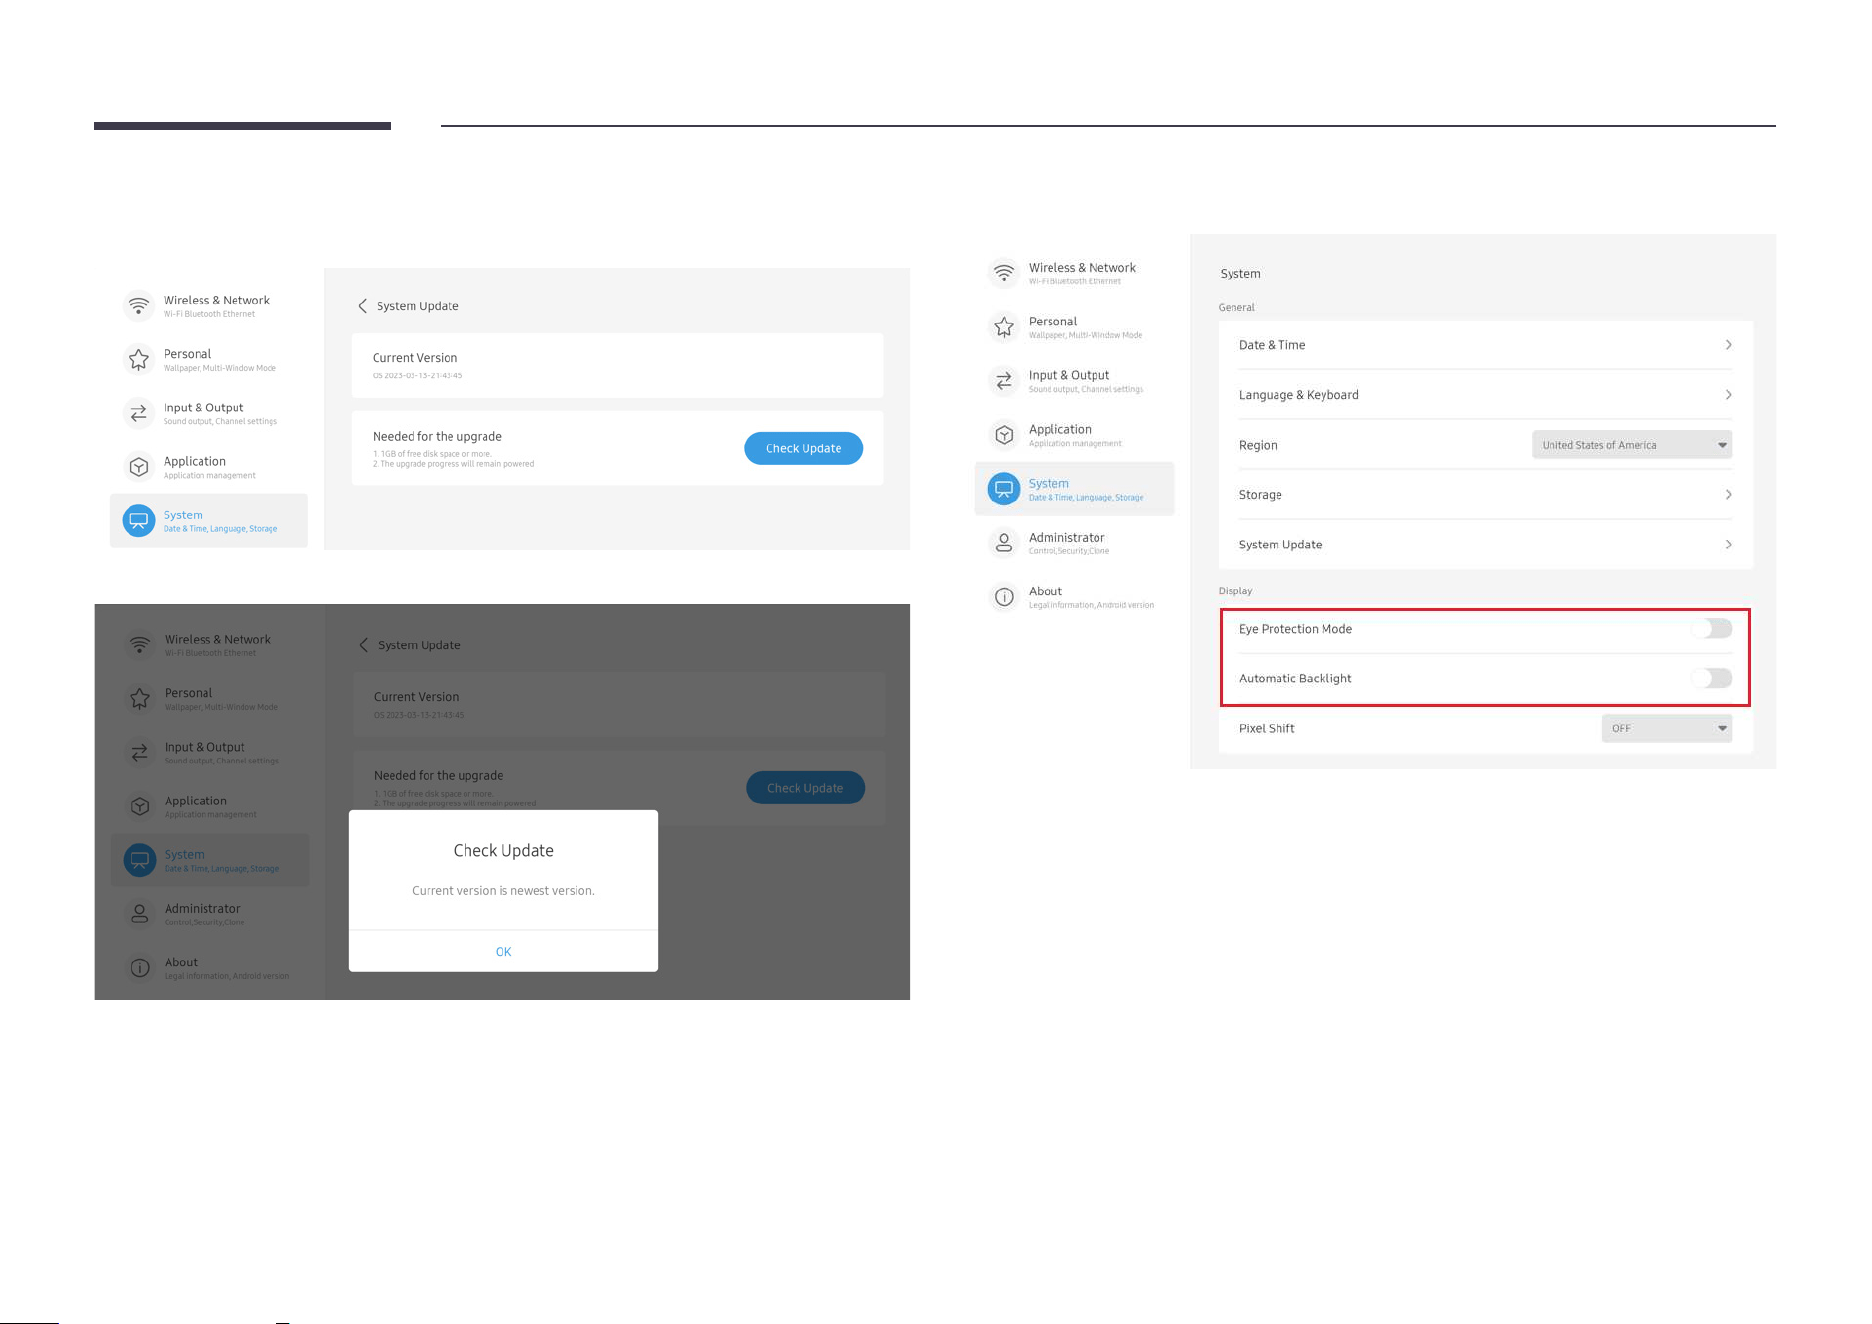Viewport: 1872px width, 1324px height.
Task: Click OK in the Check Update dialog
Action: pyautogui.click(x=503, y=951)
